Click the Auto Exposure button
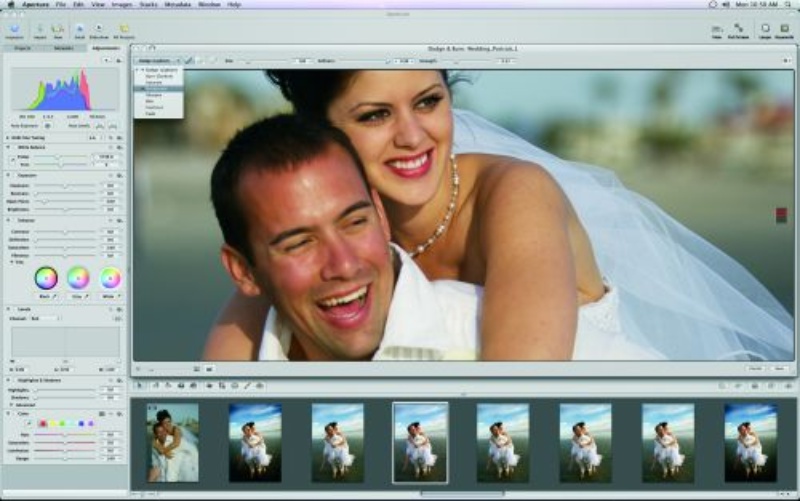Image resolution: width=800 pixels, height=501 pixels. [45, 125]
